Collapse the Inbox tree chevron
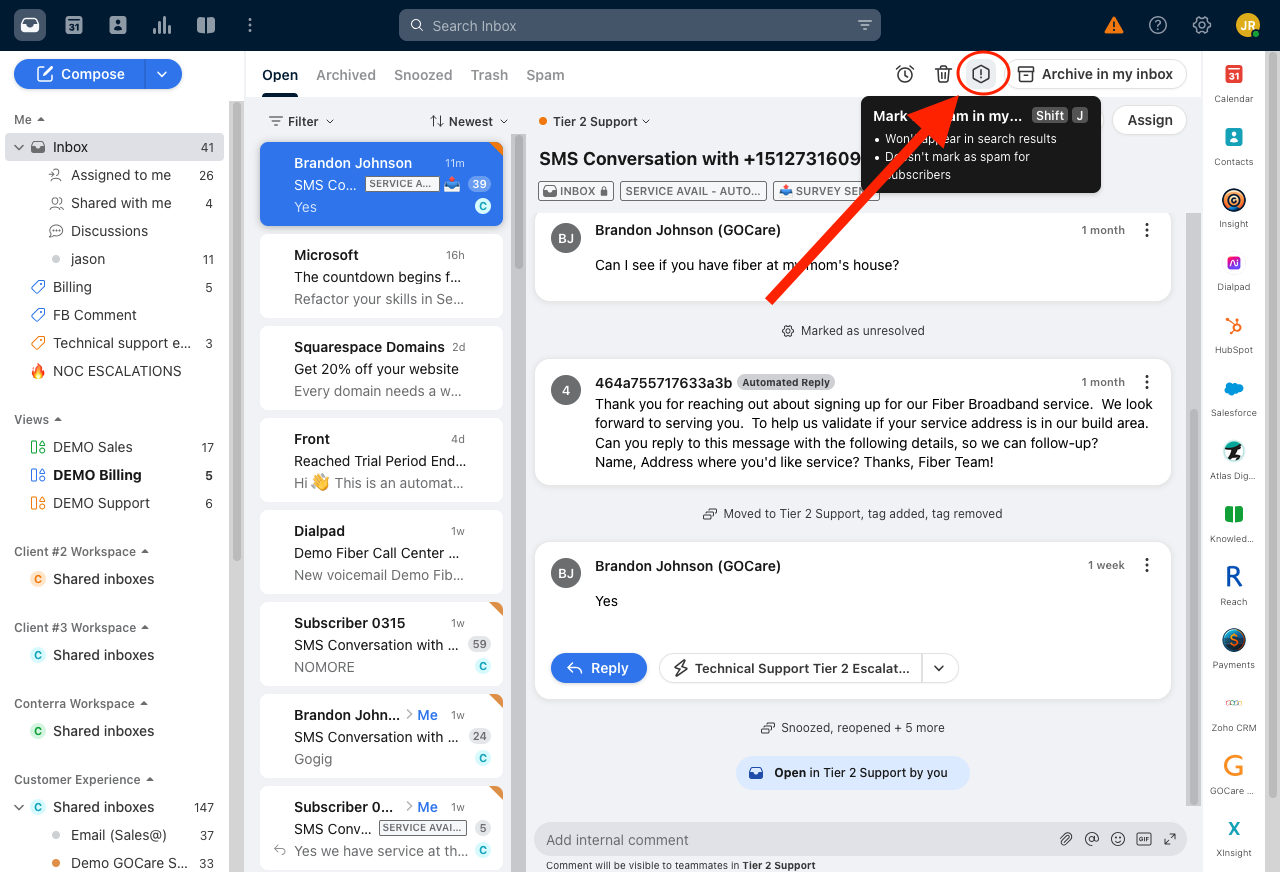1280x872 pixels. pyautogui.click(x=18, y=147)
